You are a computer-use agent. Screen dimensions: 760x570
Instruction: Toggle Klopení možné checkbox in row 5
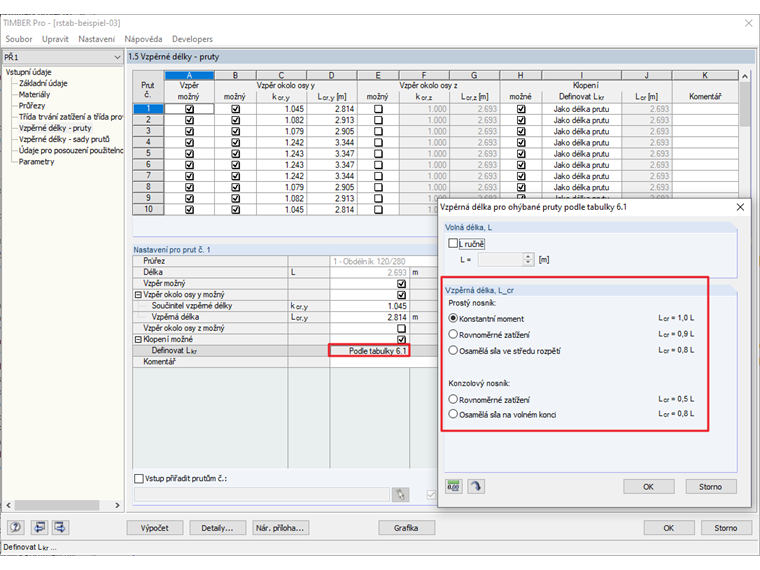click(x=521, y=154)
